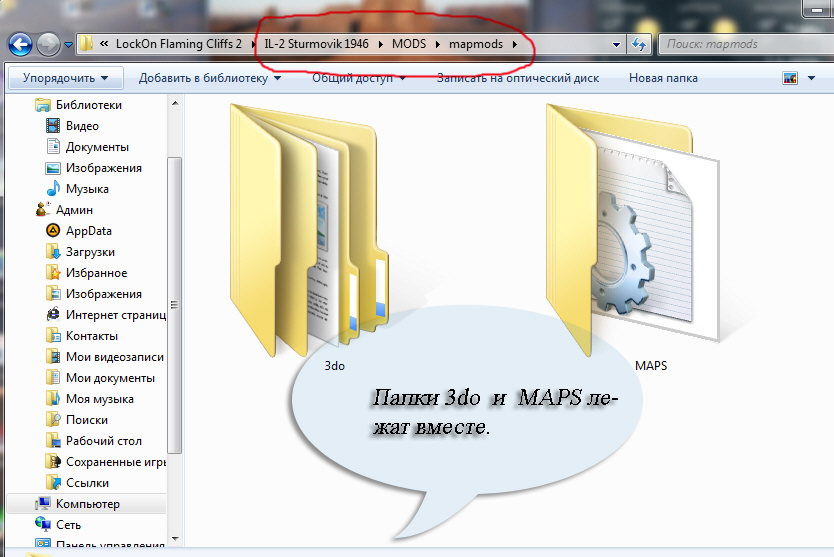834x557 pixels.
Task: Select Библиотеки in the navigation pane
Action: click(89, 105)
